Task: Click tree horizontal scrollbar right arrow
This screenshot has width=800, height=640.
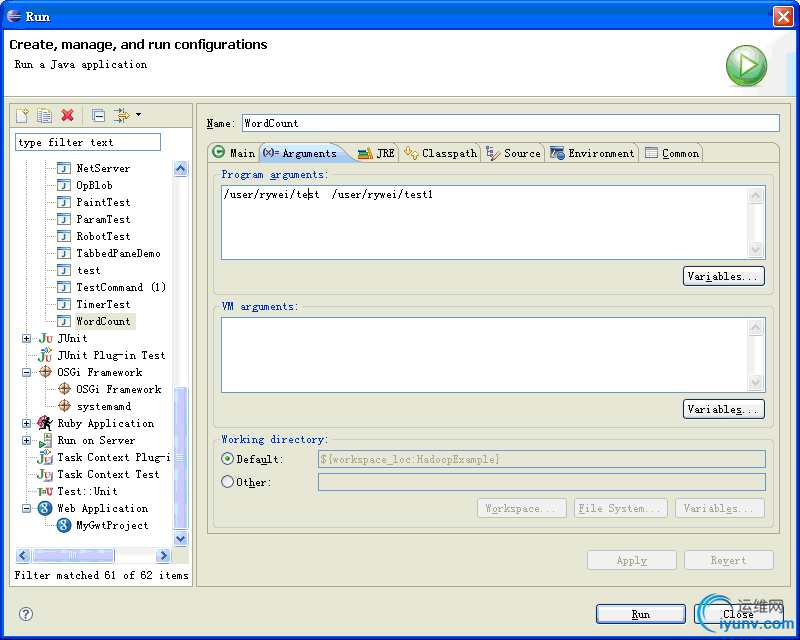Action: coord(163,555)
